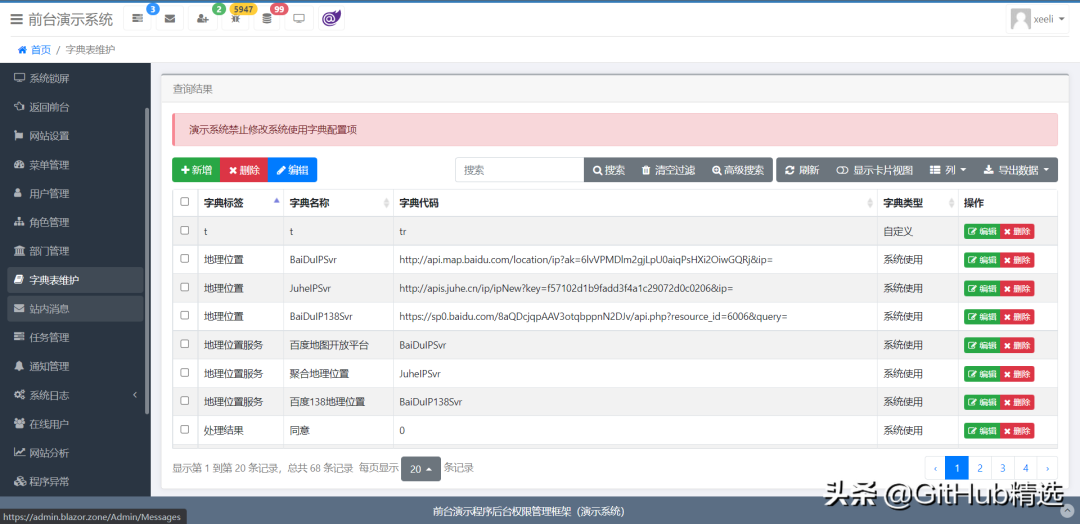The width and height of the screenshot is (1080, 524).
Task: Open 站内消息 in the sidebar
Action: [x=75, y=308]
